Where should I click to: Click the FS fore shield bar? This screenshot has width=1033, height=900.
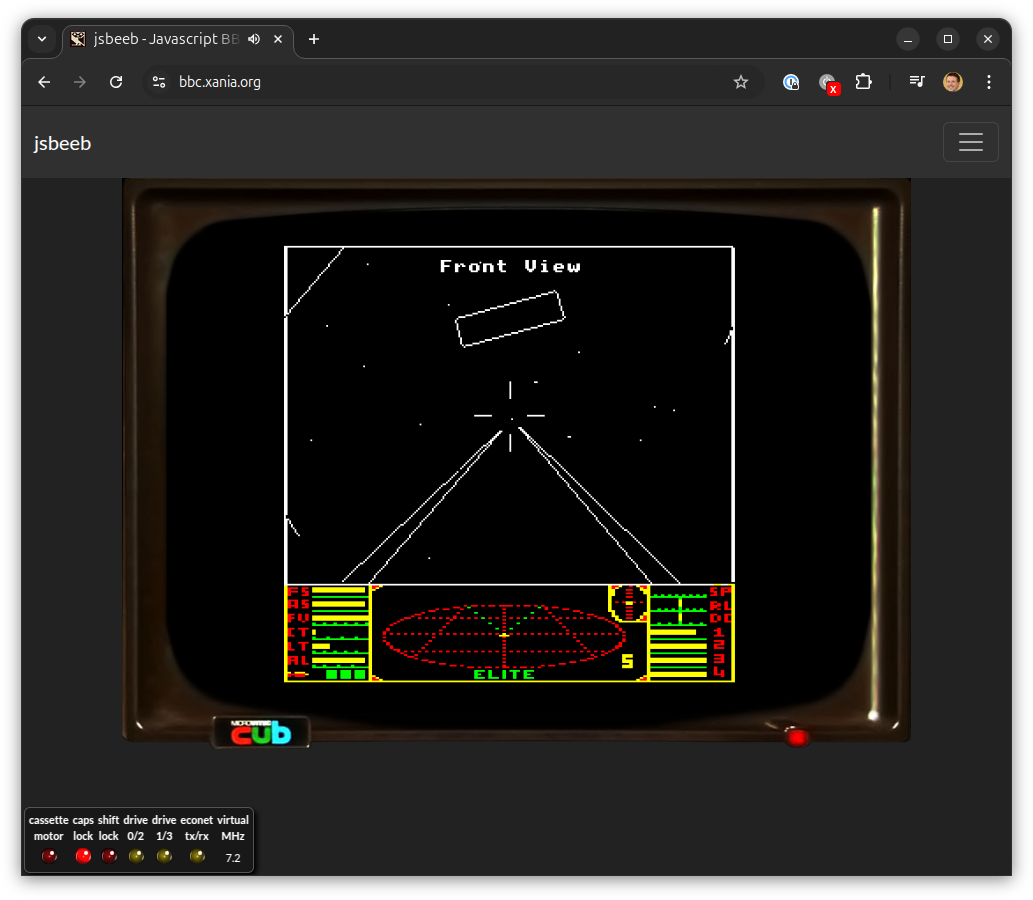pyautogui.click(x=339, y=590)
